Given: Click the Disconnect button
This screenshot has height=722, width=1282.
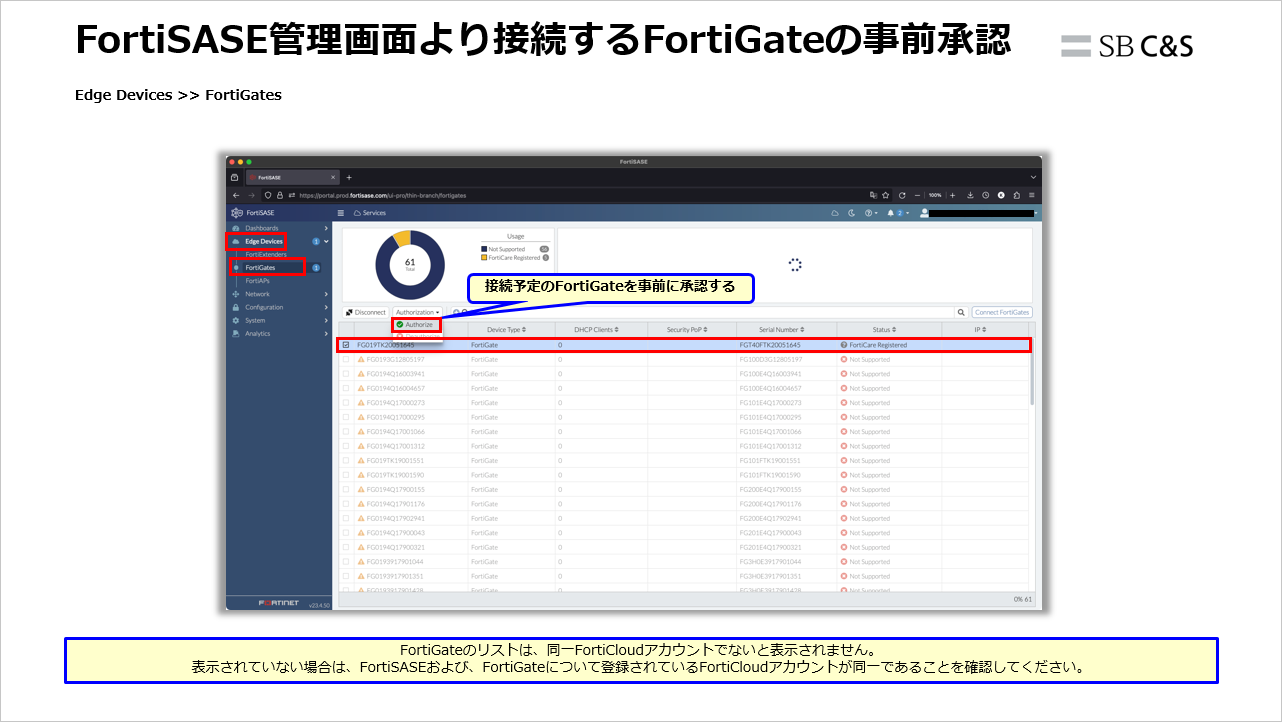Looking at the screenshot, I should point(365,311).
